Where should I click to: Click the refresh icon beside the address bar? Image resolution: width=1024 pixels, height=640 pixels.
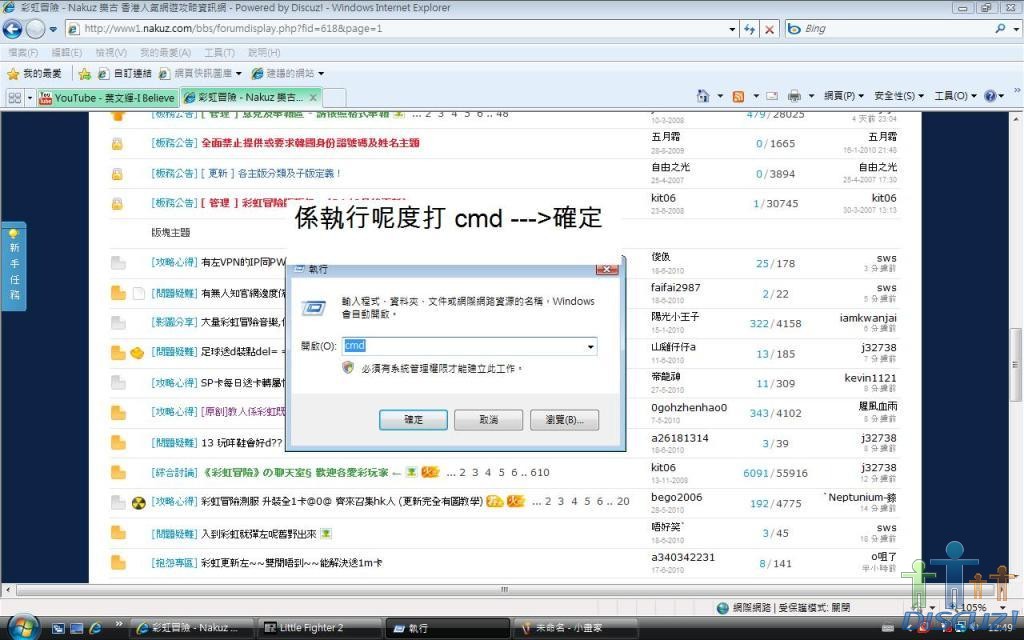tap(749, 29)
